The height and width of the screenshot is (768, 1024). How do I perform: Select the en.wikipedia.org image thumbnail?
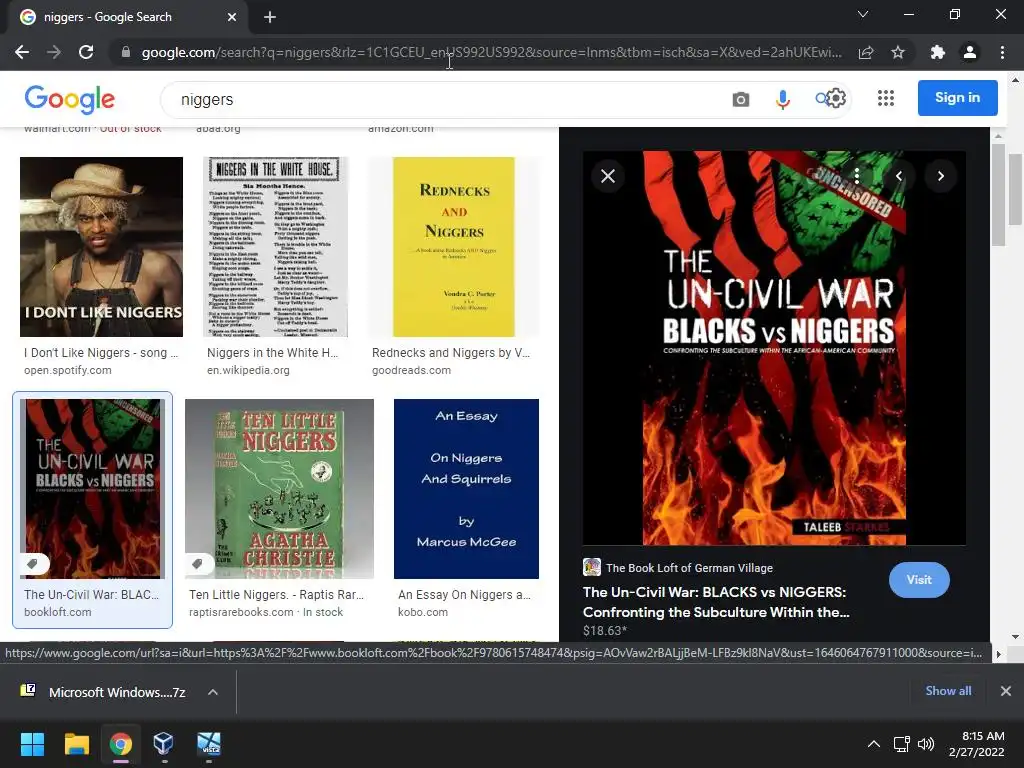(x=275, y=247)
